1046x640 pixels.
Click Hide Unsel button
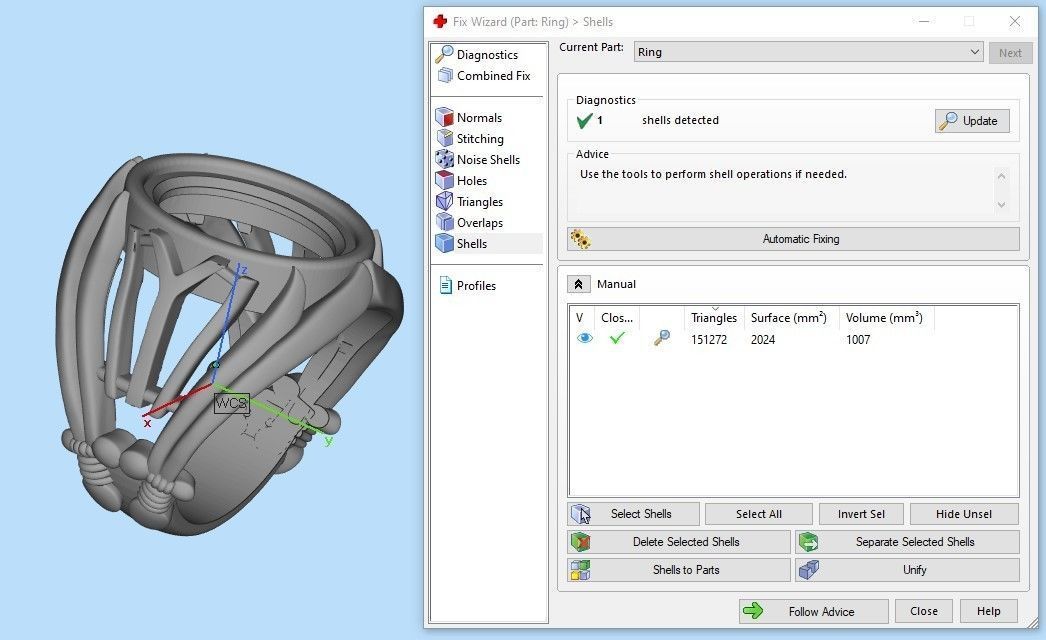[x=964, y=514]
